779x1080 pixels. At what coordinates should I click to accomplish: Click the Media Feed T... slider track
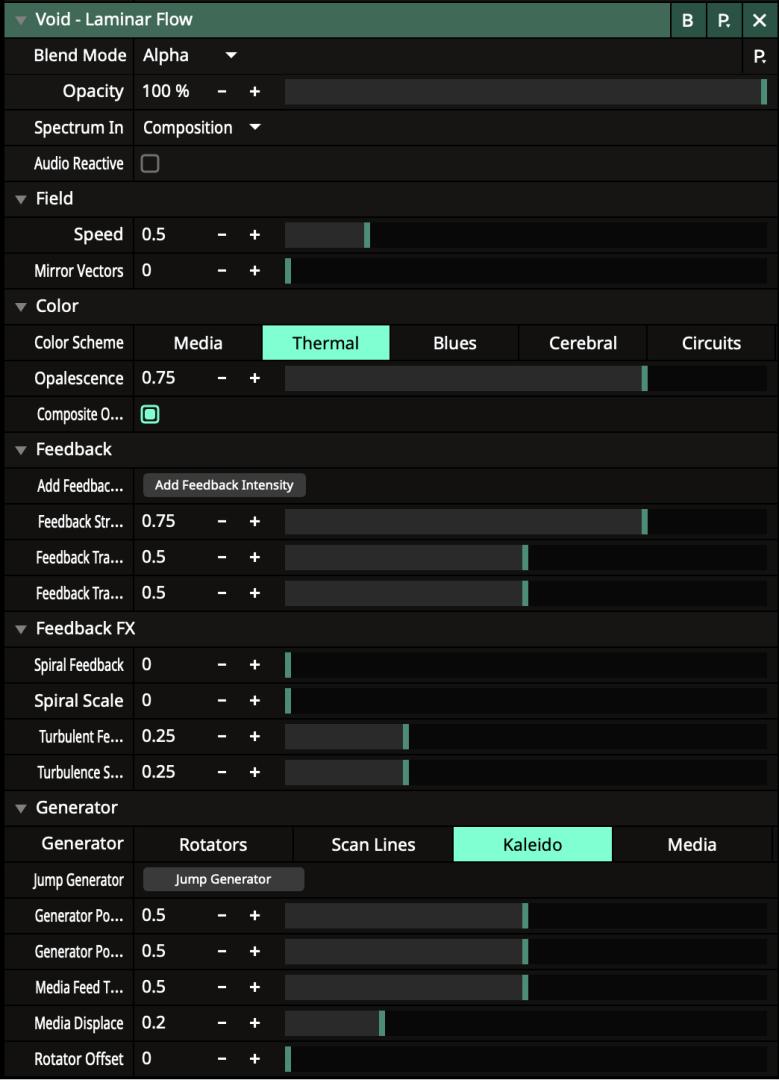tap(526, 987)
